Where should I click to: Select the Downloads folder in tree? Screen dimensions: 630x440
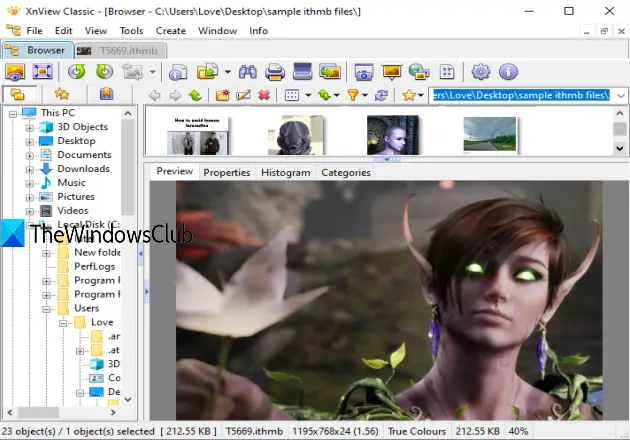click(83, 169)
